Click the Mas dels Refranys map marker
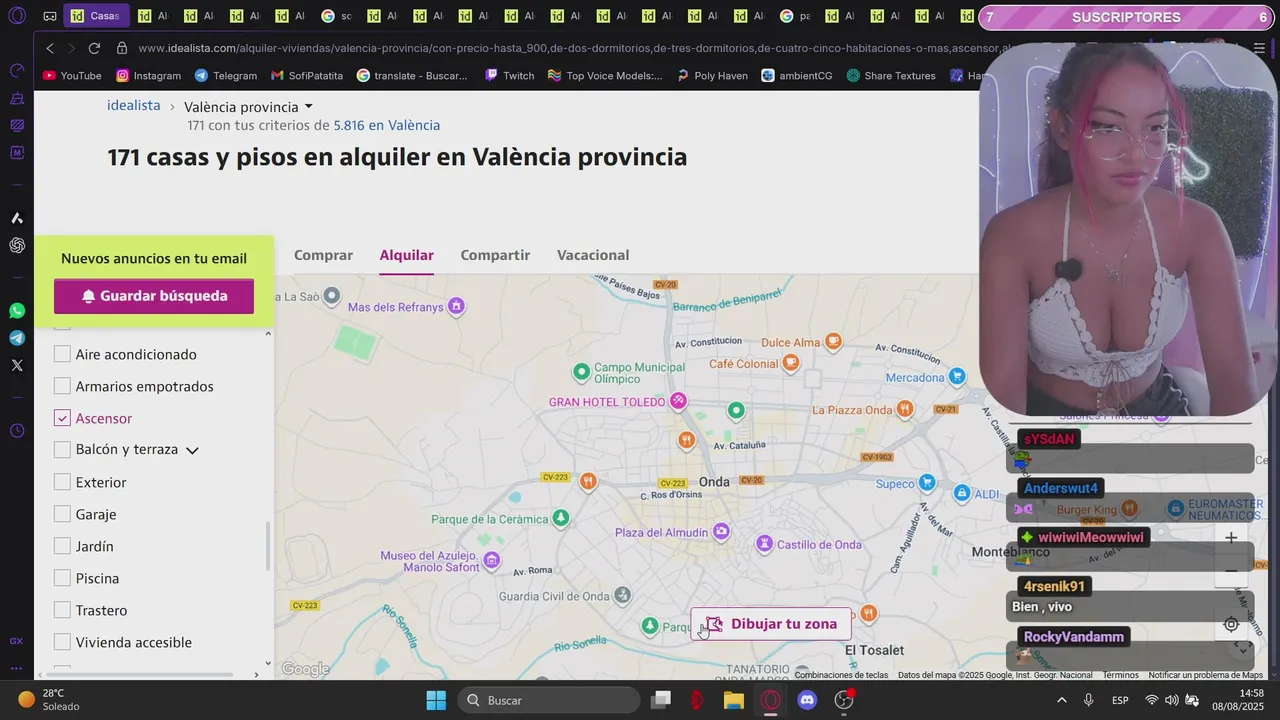This screenshot has height=720, width=1280. [456, 306]
